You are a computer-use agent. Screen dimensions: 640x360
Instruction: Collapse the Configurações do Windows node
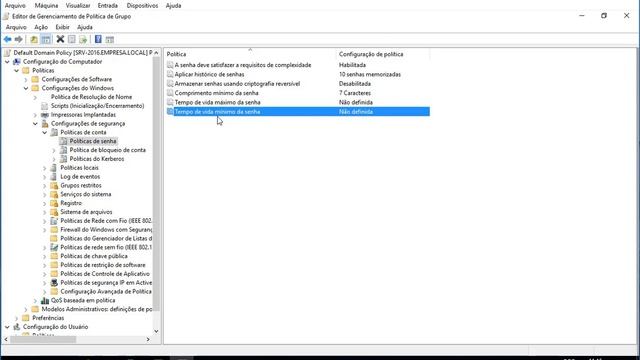click(26, 88)
